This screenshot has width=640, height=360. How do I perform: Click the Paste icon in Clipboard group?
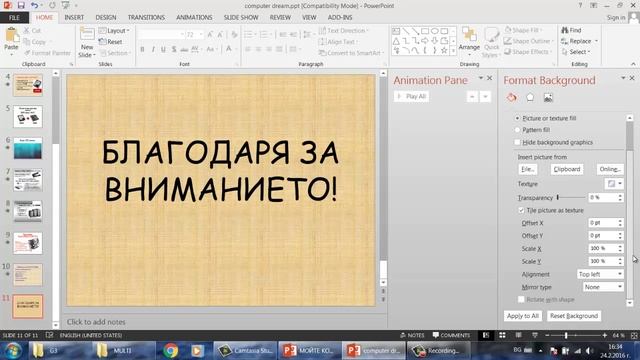pyautogui.click(x=11, y=36)
